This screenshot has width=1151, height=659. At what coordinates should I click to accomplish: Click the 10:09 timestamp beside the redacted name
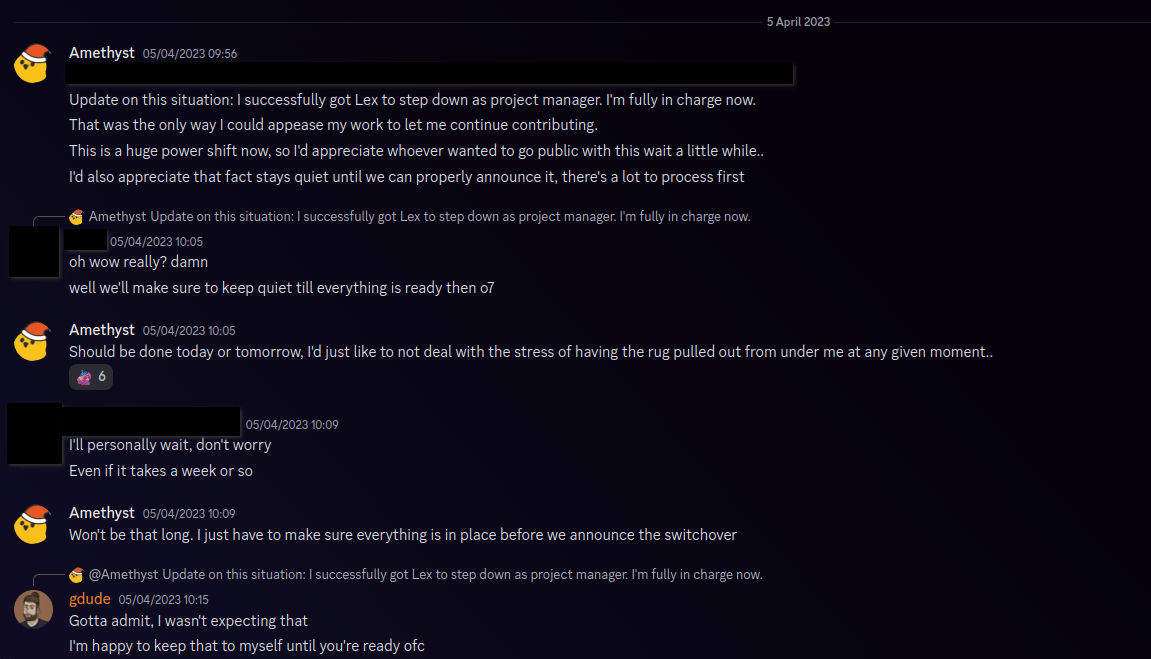coord(292,425)
